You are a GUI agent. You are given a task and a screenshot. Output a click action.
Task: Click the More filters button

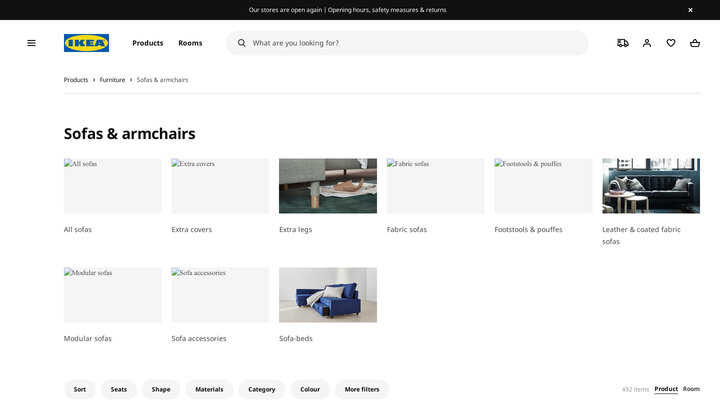[x=362, y=389]
